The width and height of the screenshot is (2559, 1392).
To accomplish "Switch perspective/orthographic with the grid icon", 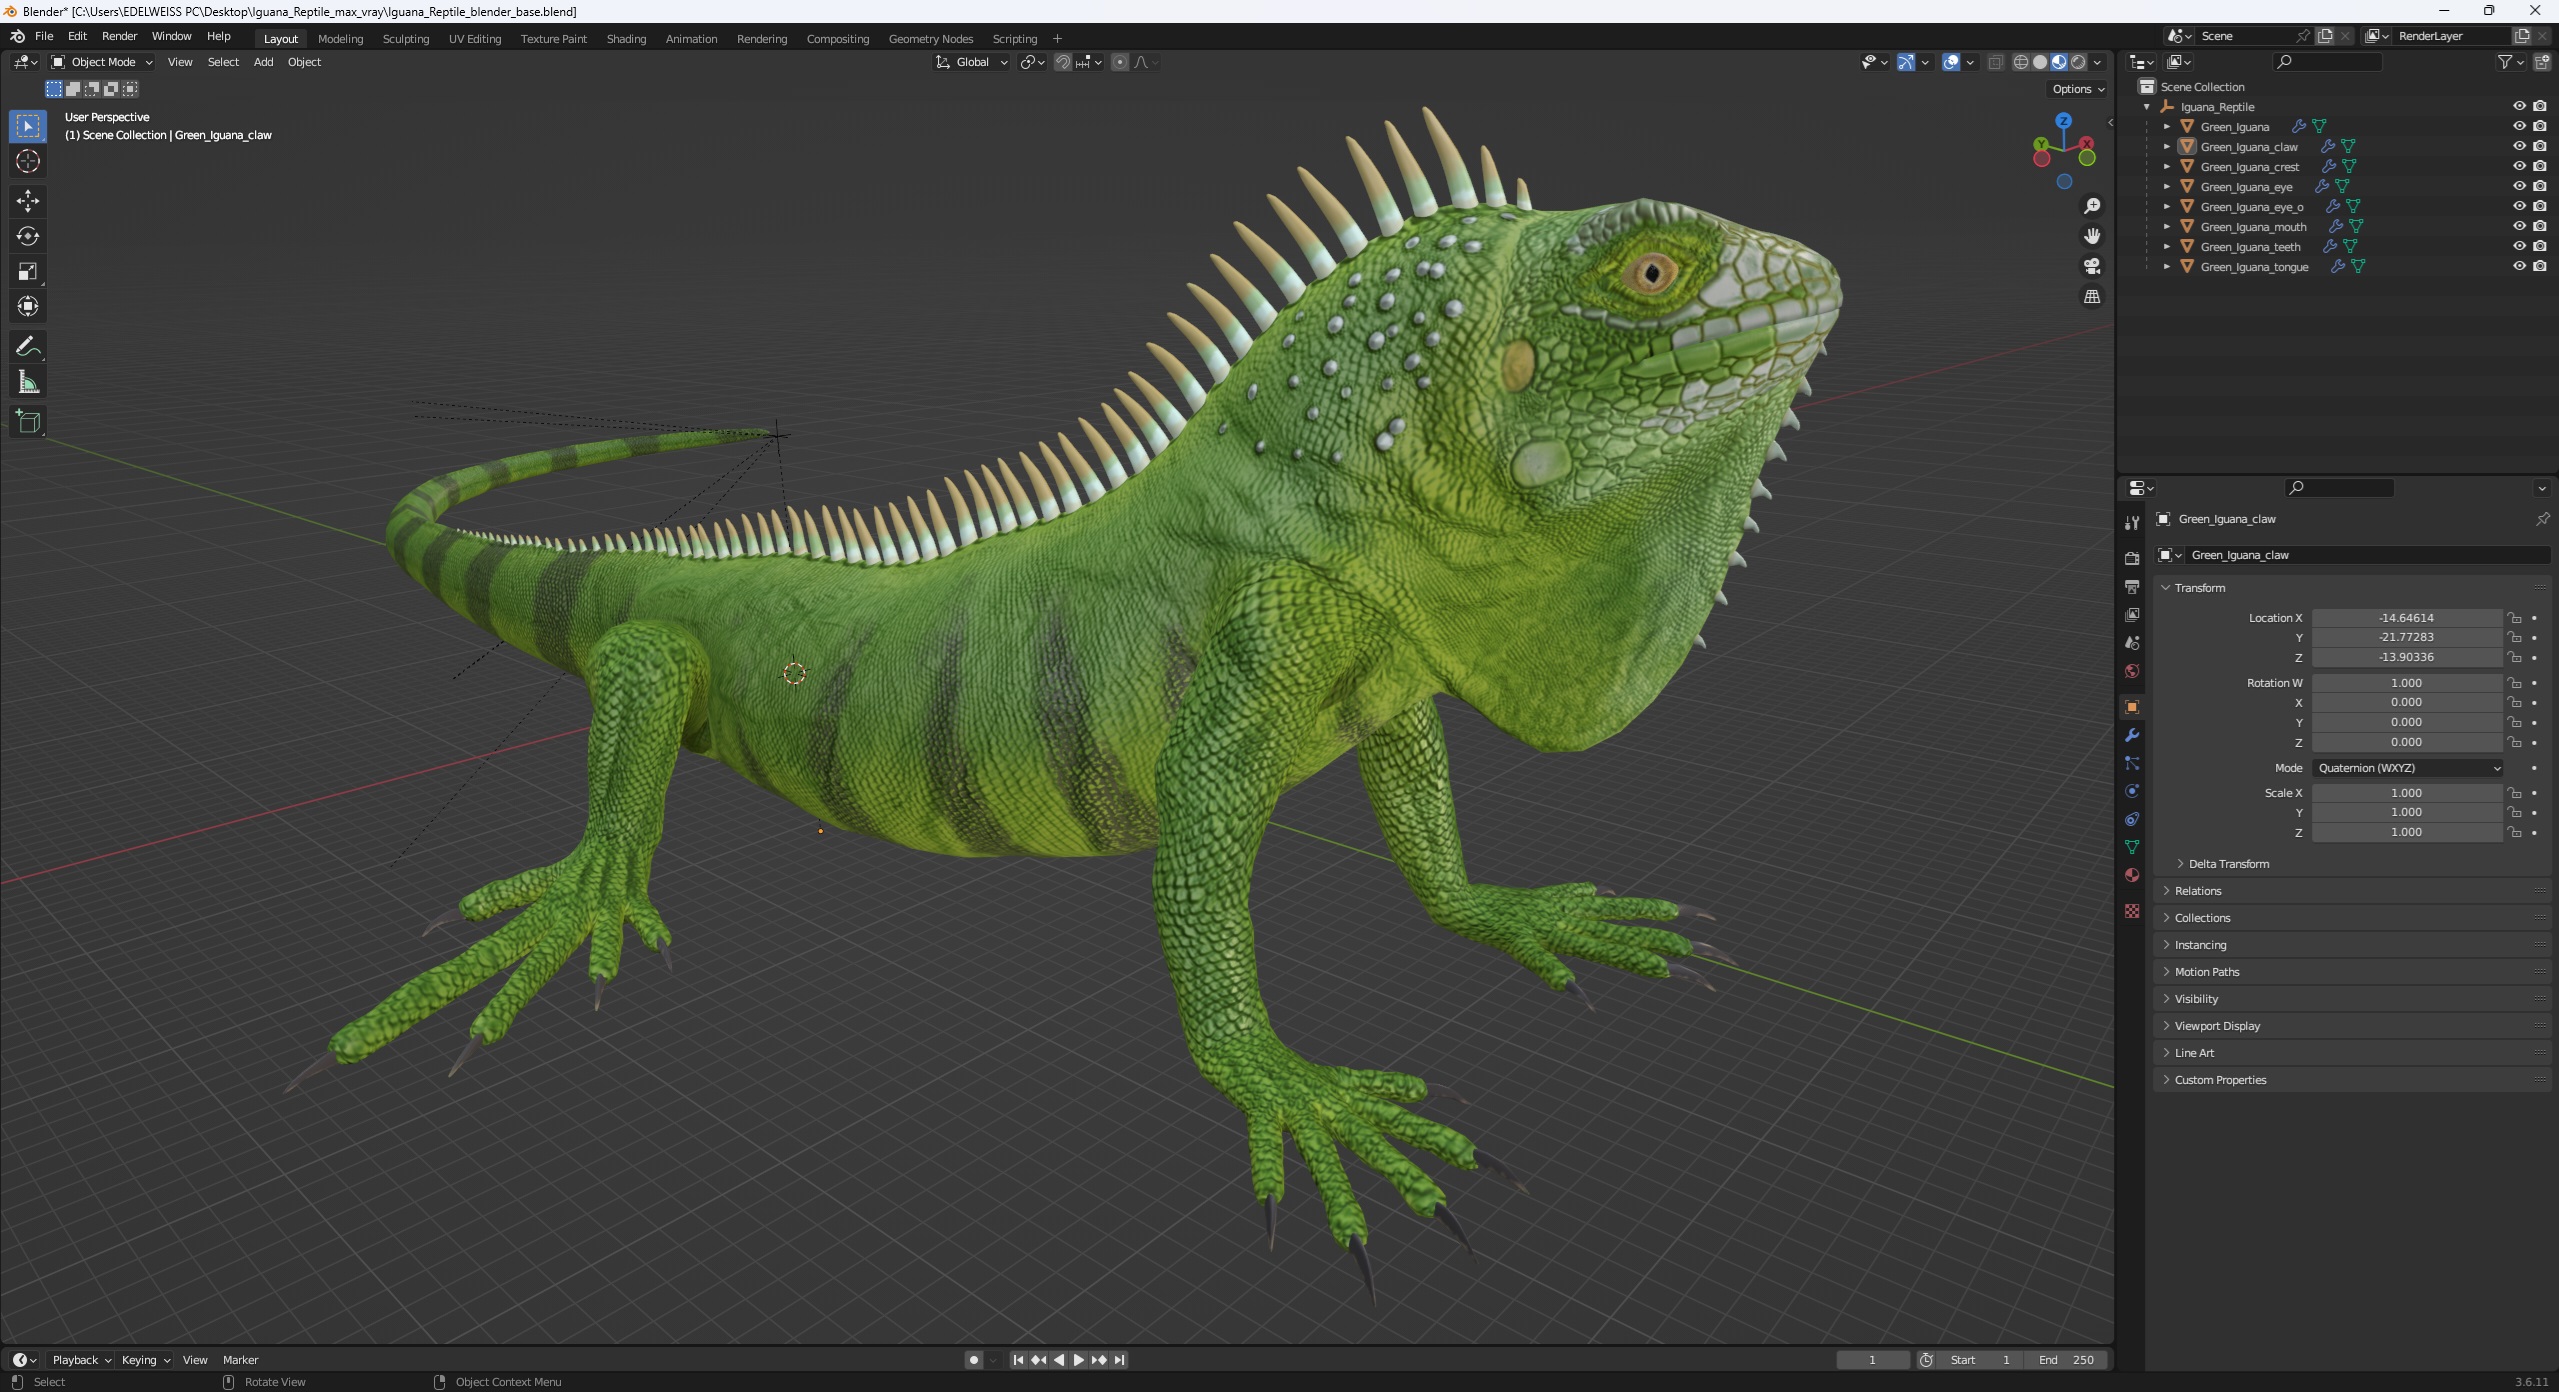I will pos(2091,297).
